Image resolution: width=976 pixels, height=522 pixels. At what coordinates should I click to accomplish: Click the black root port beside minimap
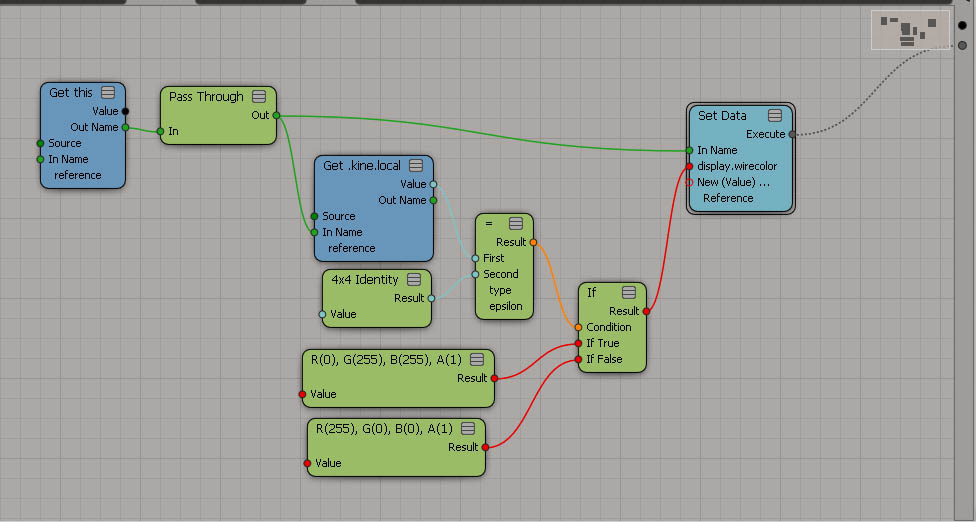pyautogui.click(x=962, y=26)
